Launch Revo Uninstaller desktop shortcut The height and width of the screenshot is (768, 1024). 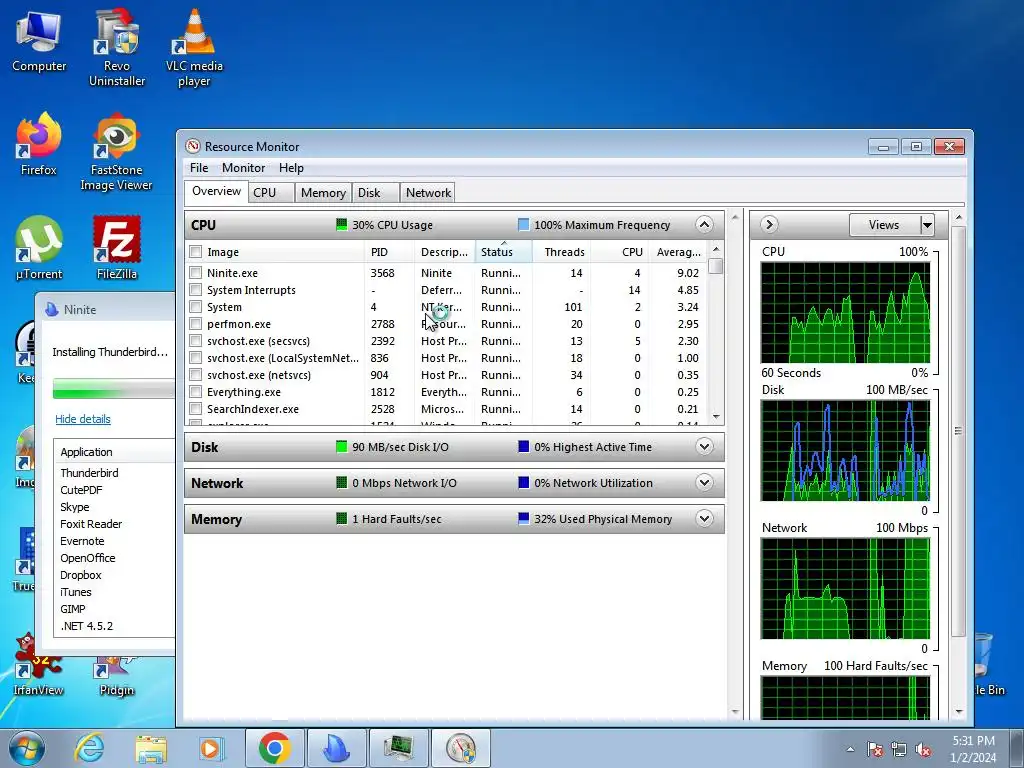(x=117, y=49)
